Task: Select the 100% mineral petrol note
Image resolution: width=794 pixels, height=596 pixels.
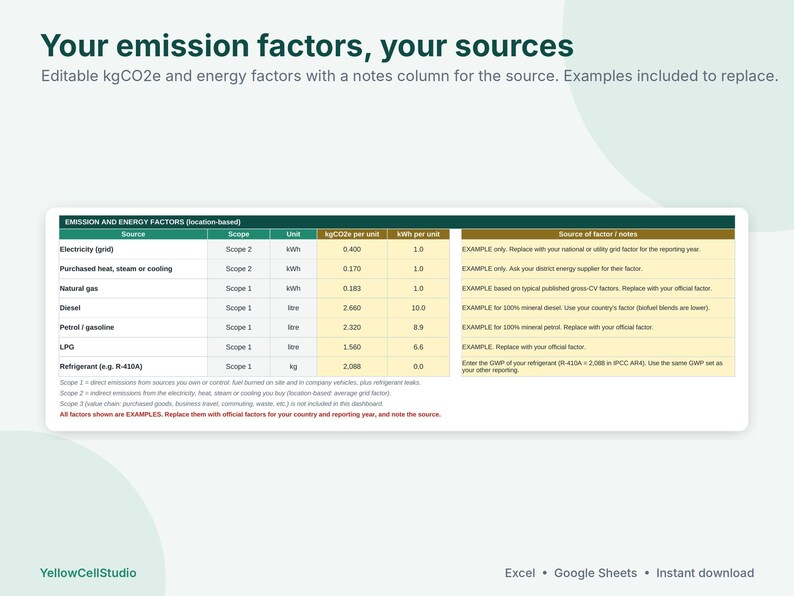Action: tap(598, 328)
